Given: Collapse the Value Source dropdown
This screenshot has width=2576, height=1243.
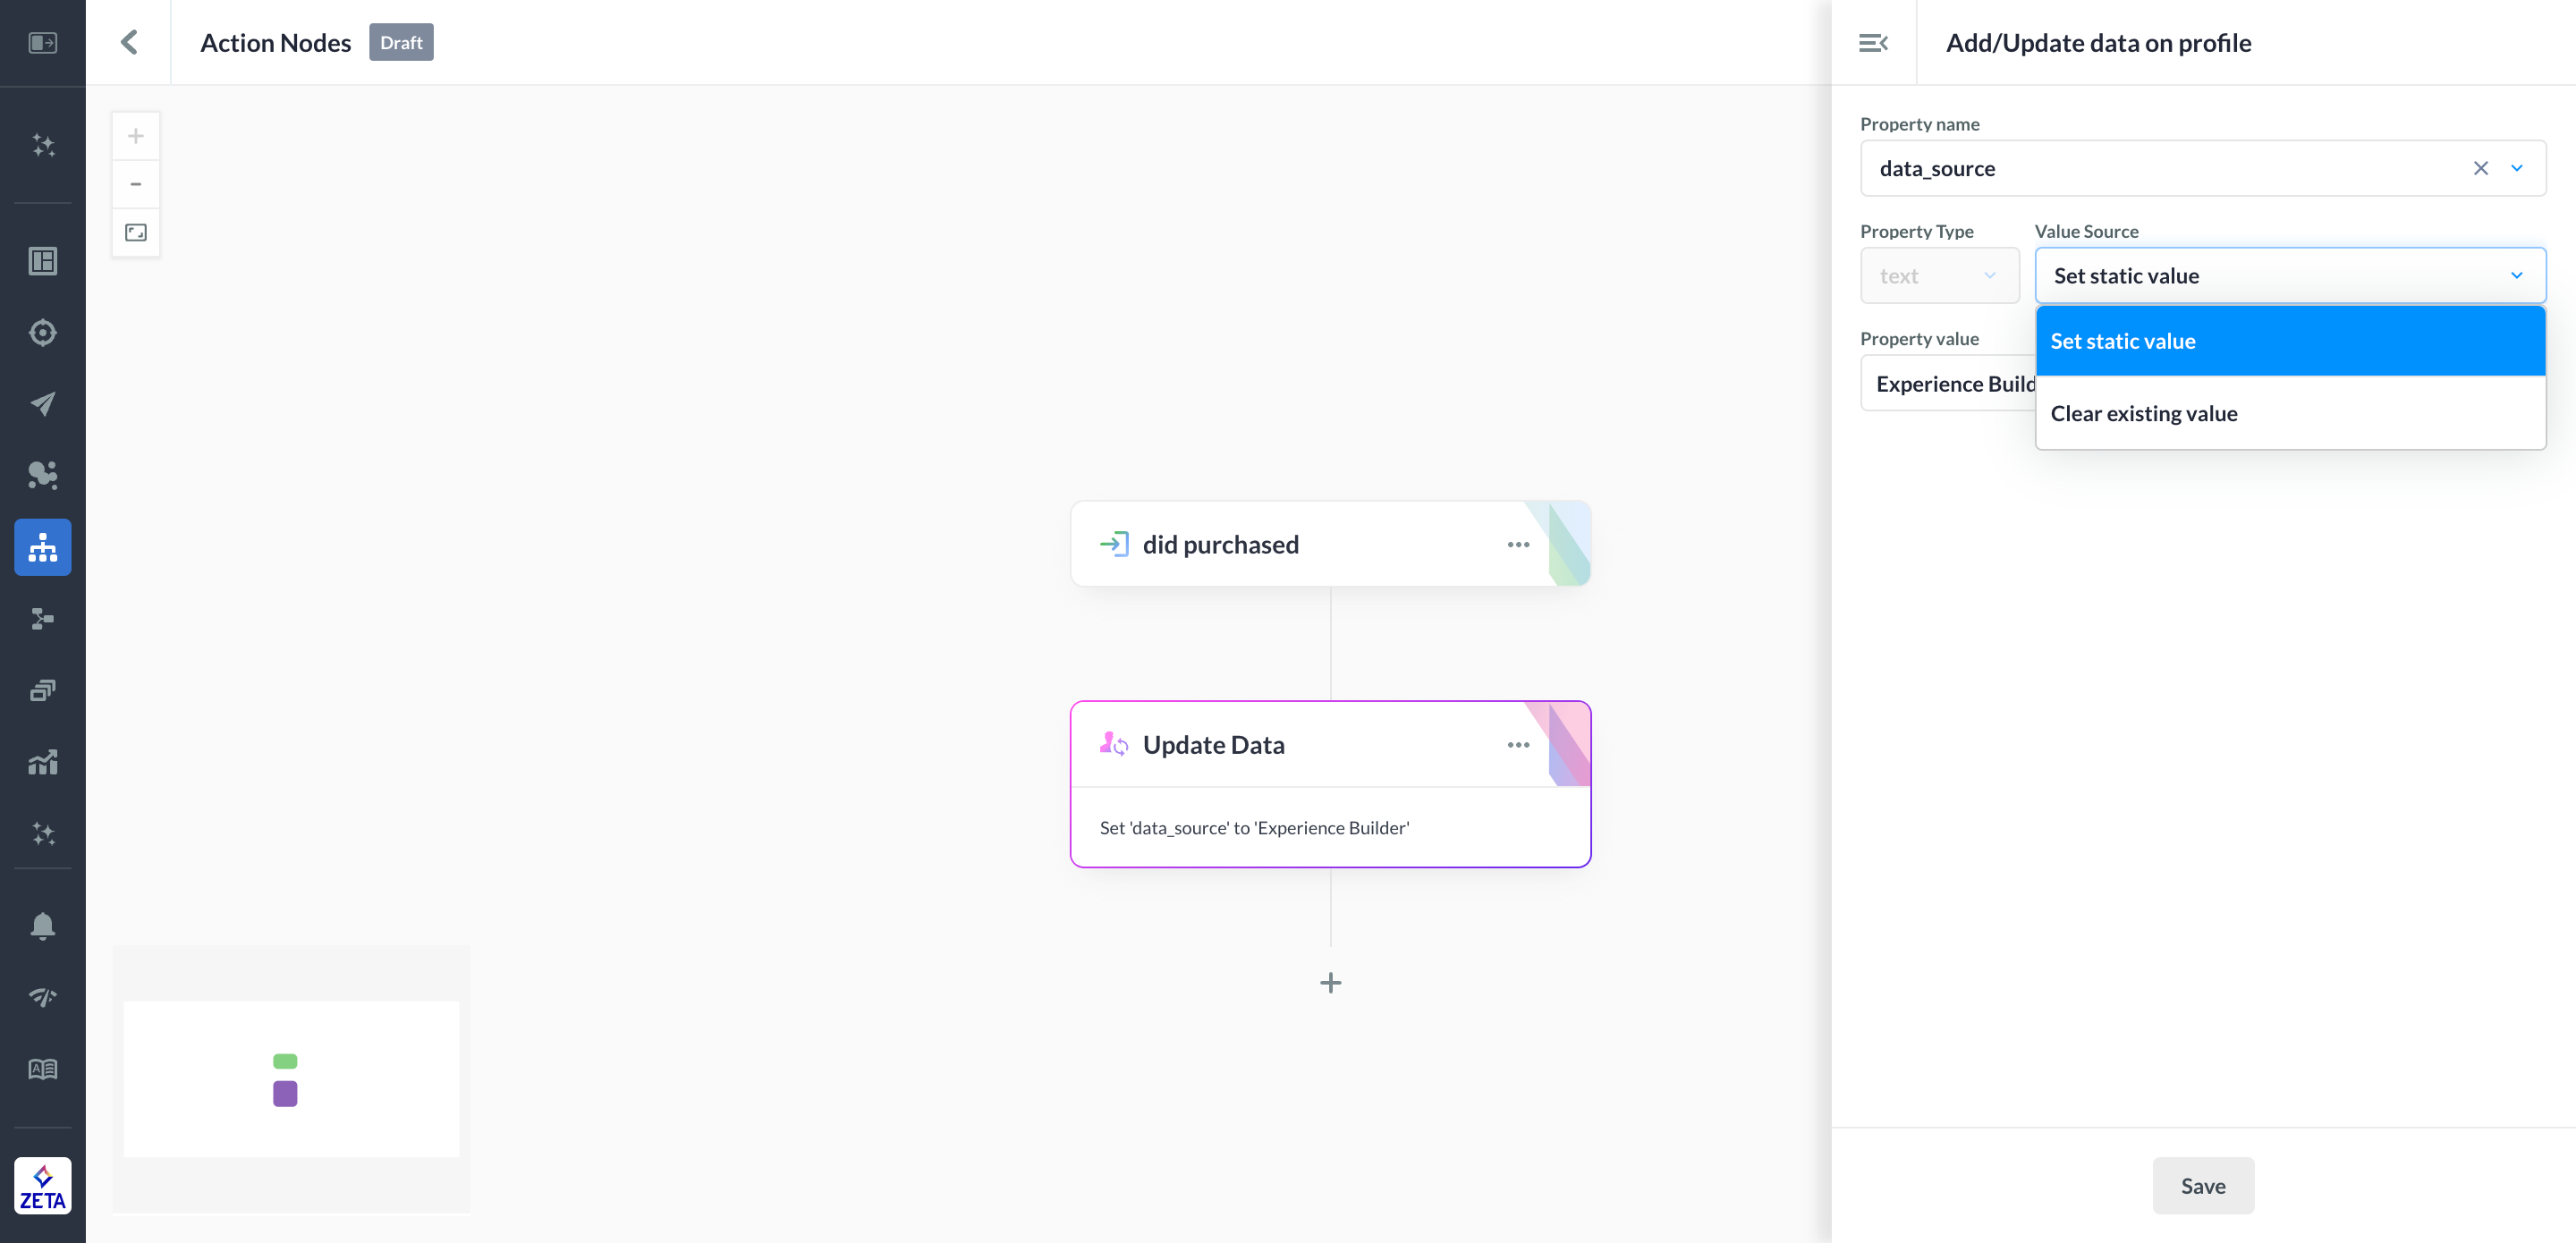Looking at the screenshot, I should [2517, 275].
